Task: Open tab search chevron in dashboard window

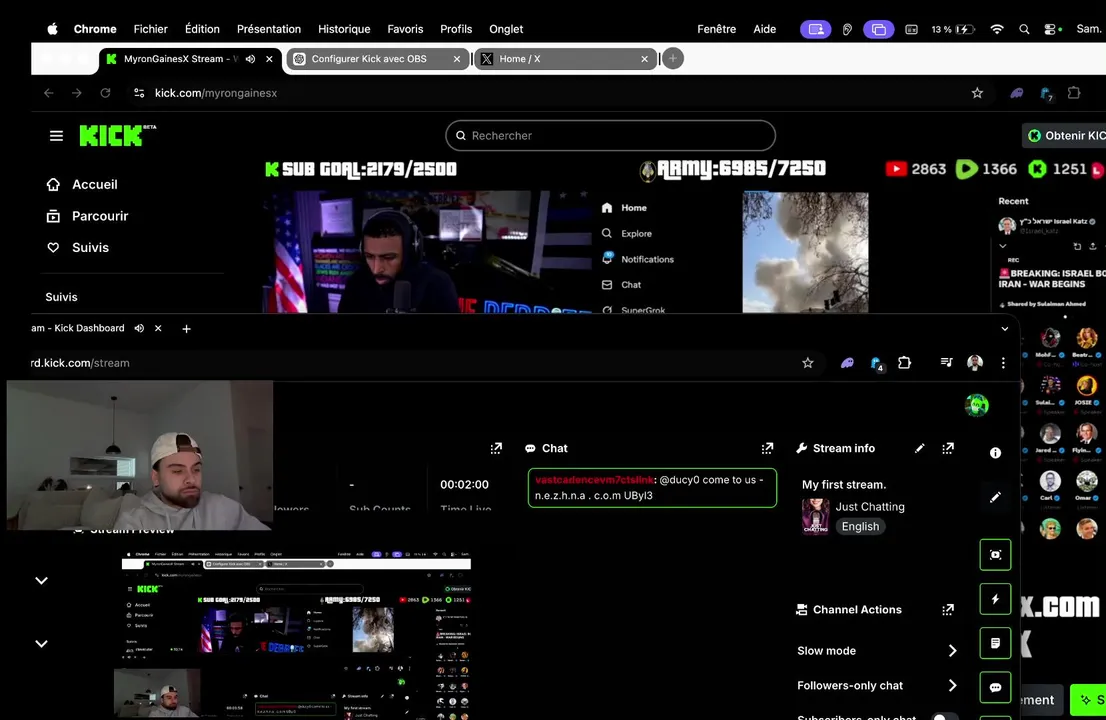Action: [1005, 329]
